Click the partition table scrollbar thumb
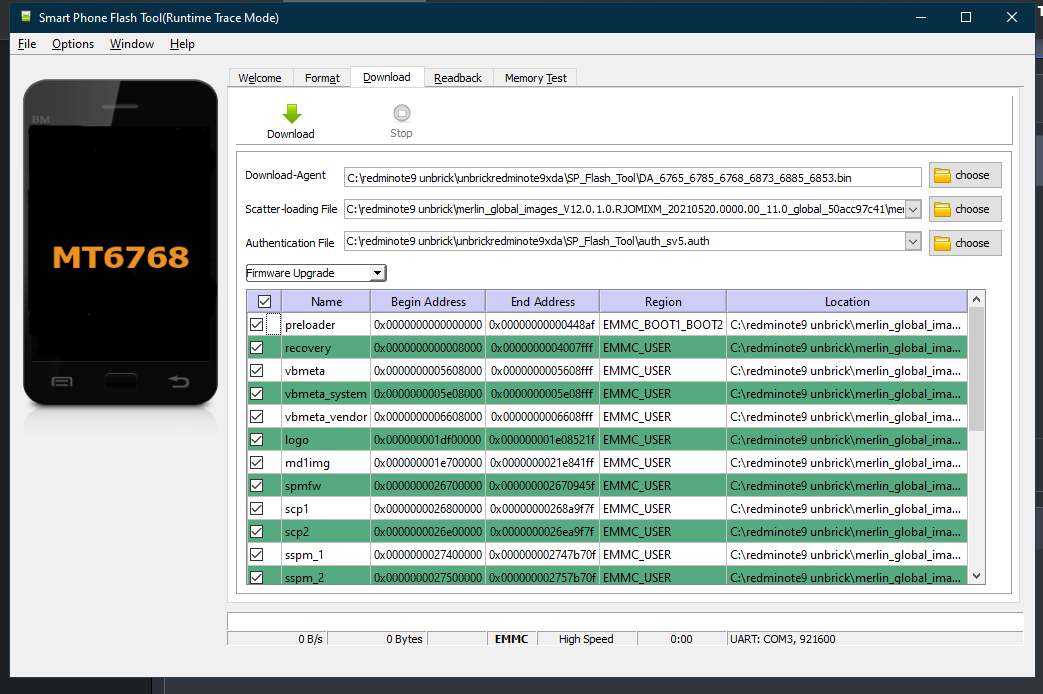The image size is (1043, 694). (976, 369)
